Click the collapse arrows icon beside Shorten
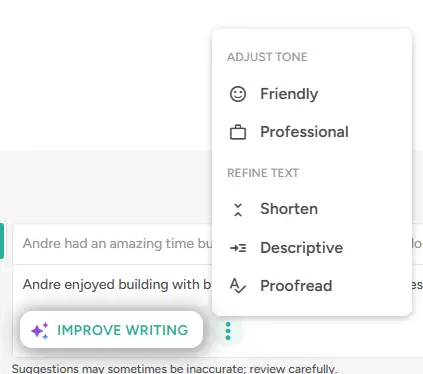 [x=238, y=210]
